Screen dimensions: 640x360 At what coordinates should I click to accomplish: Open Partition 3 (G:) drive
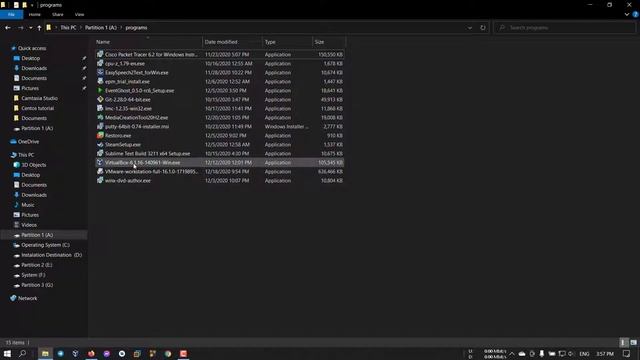37,285
